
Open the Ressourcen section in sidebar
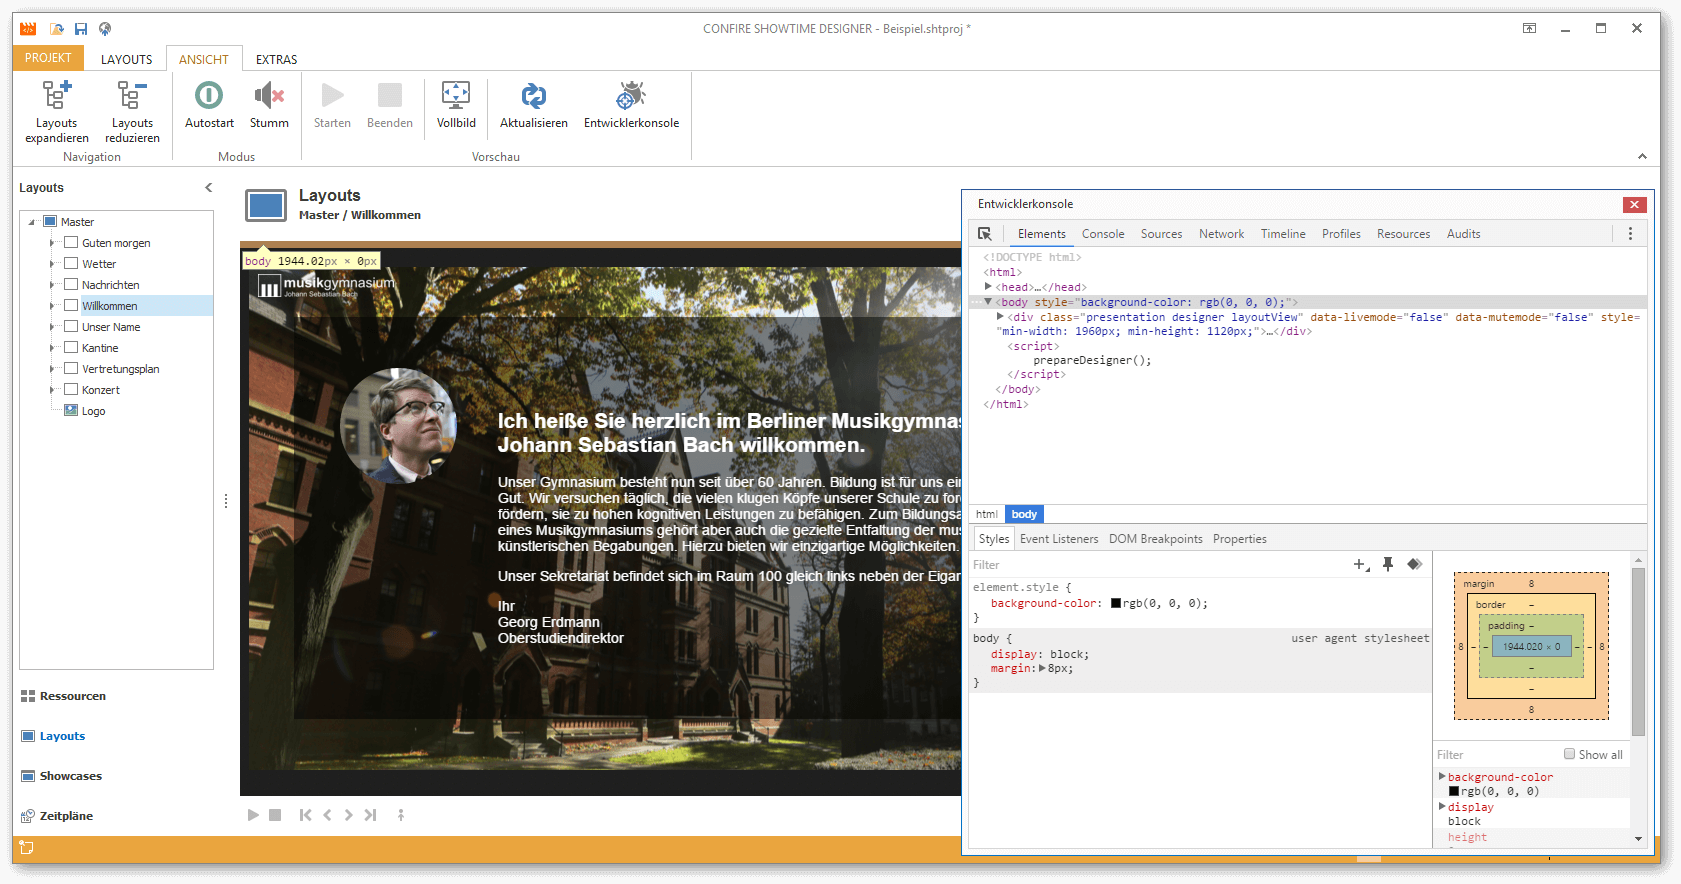tap(72, 696)
